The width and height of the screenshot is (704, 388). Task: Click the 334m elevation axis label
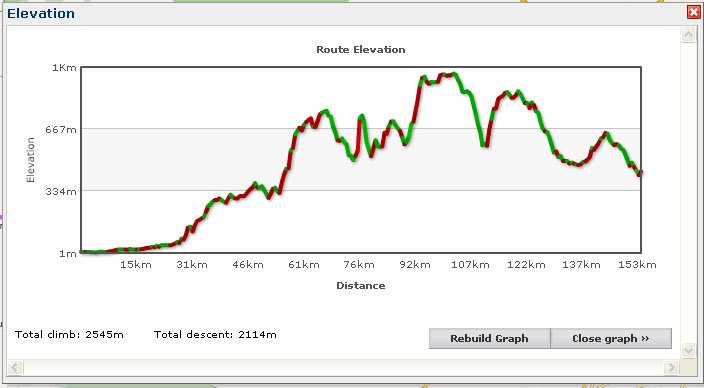tap(61, 192)
